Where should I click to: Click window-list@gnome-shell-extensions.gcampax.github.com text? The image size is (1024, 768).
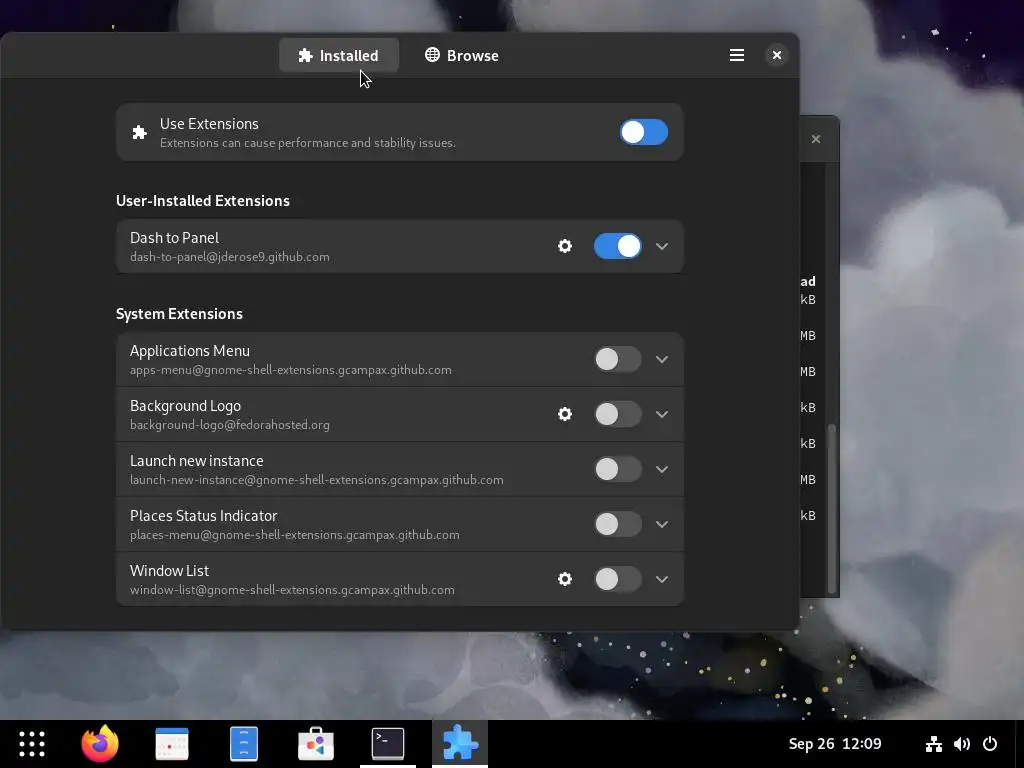point(292,590)
